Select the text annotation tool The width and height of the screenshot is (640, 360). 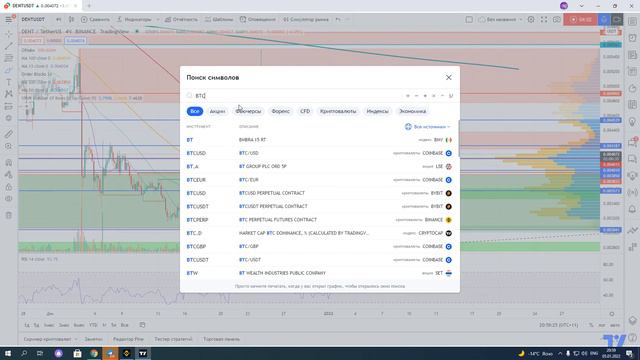(x=9, y=82)
